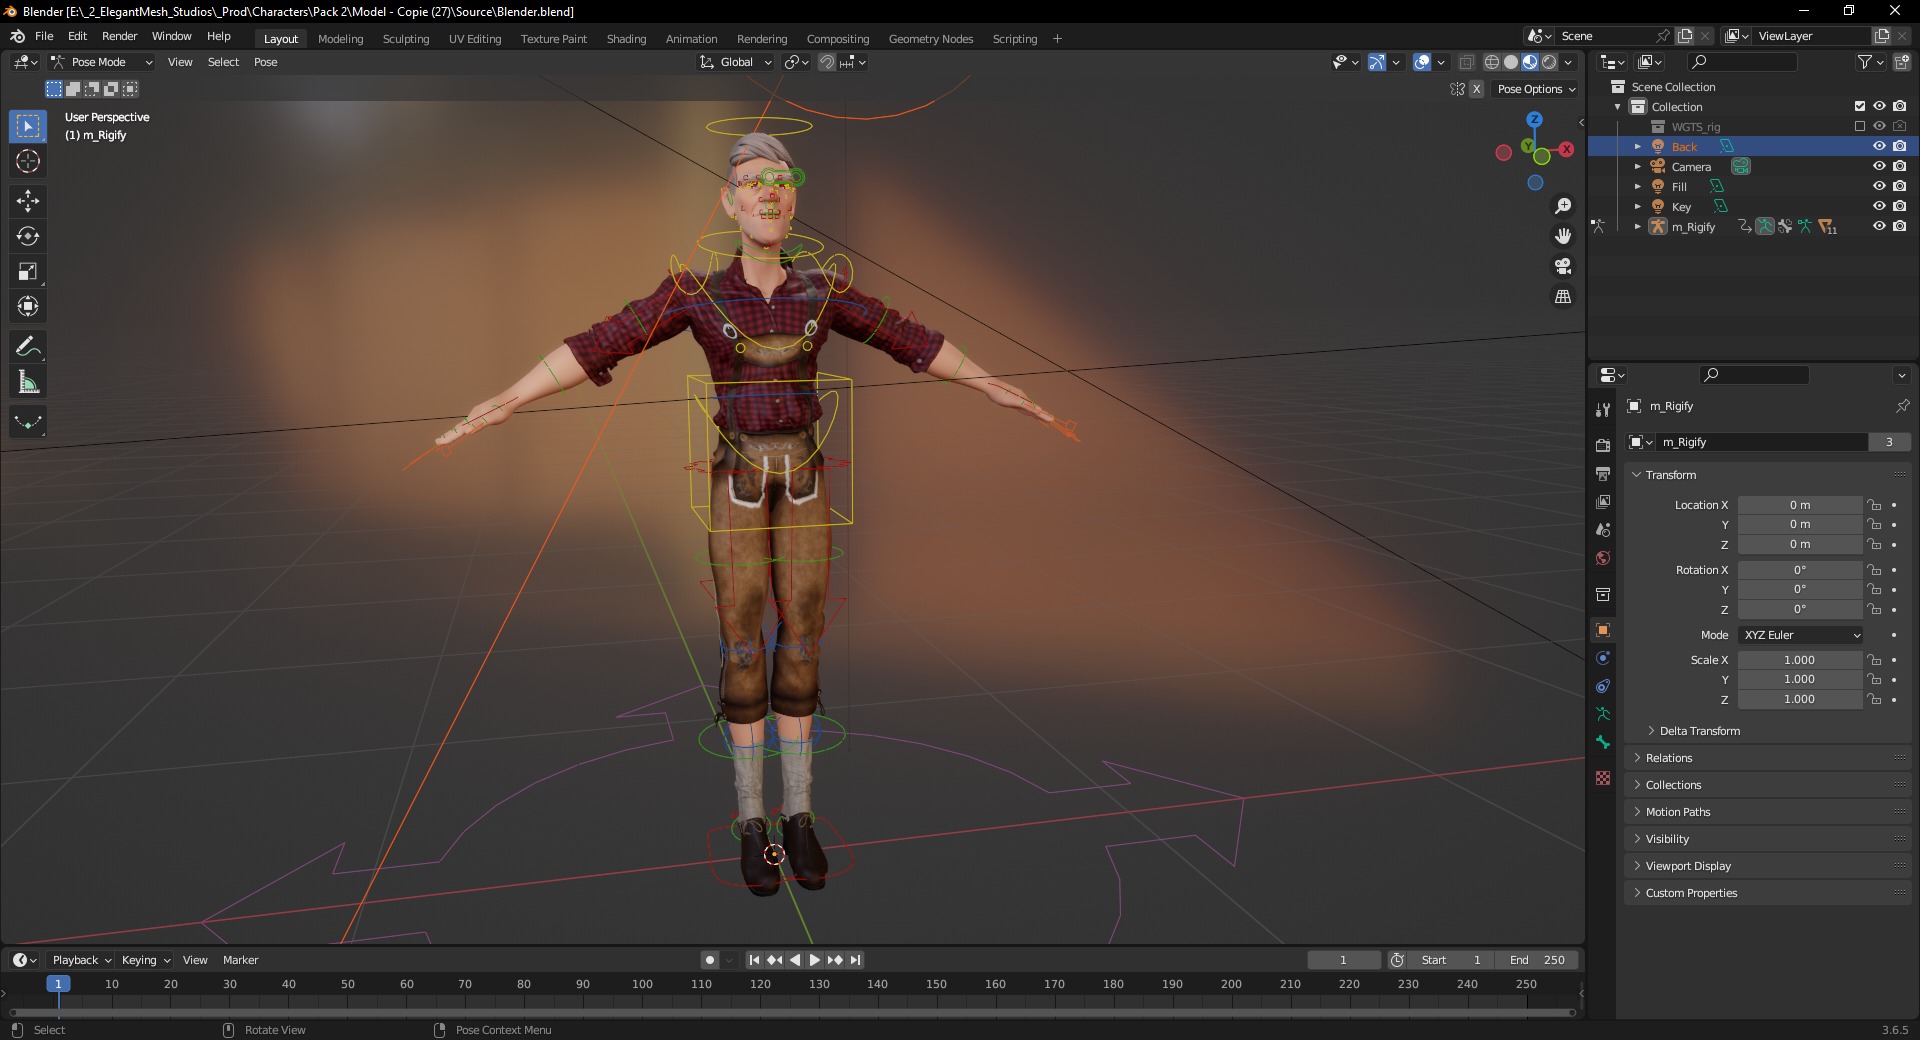Hide m_Rigify in the viewport
This screenshot has height=1040, width=1920.
pos(1879,226)
